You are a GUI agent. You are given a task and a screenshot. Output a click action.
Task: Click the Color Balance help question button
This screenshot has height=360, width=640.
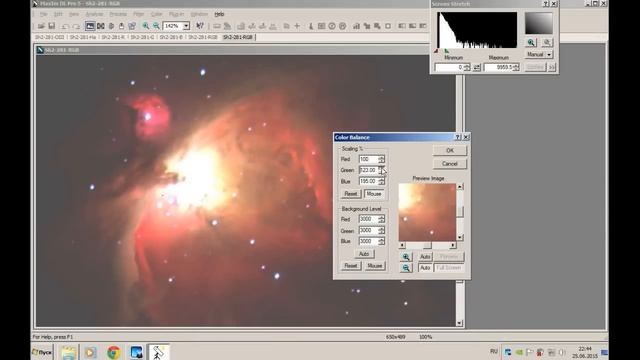click(458, 137)
